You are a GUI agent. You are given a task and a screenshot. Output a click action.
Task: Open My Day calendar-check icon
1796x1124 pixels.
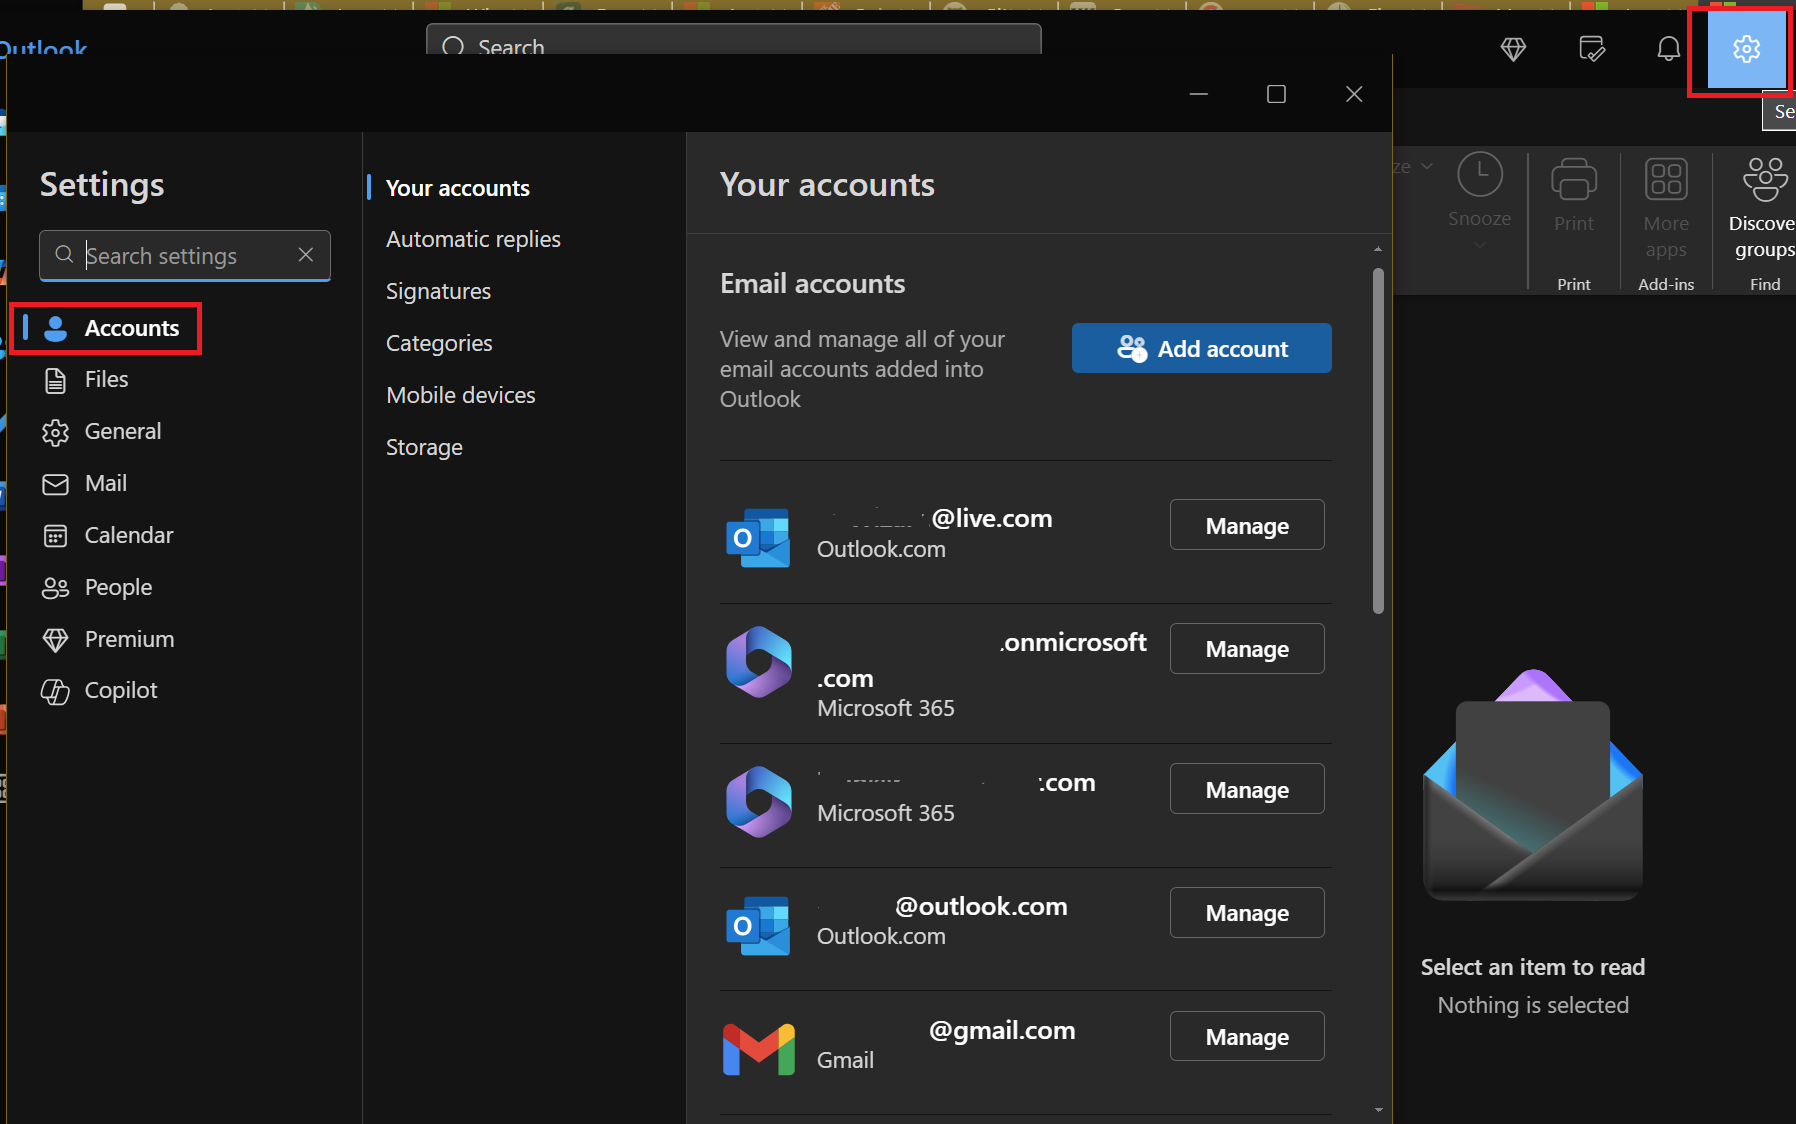coord(1591,49)
